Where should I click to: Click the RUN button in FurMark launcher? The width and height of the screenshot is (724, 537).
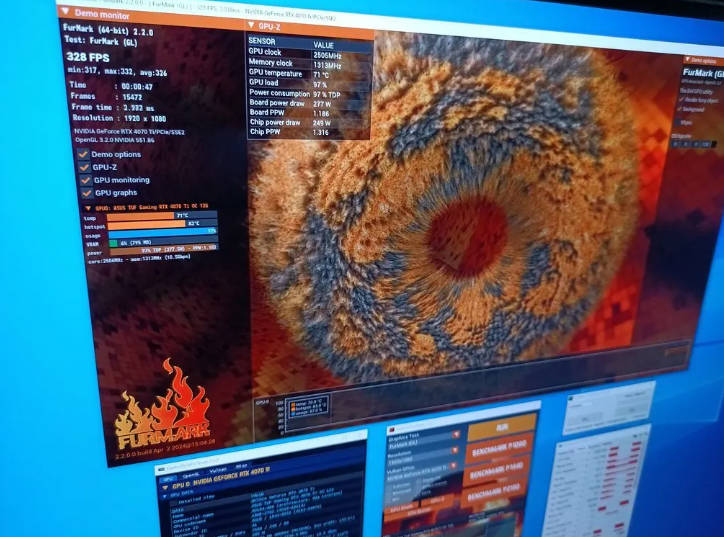502,427
